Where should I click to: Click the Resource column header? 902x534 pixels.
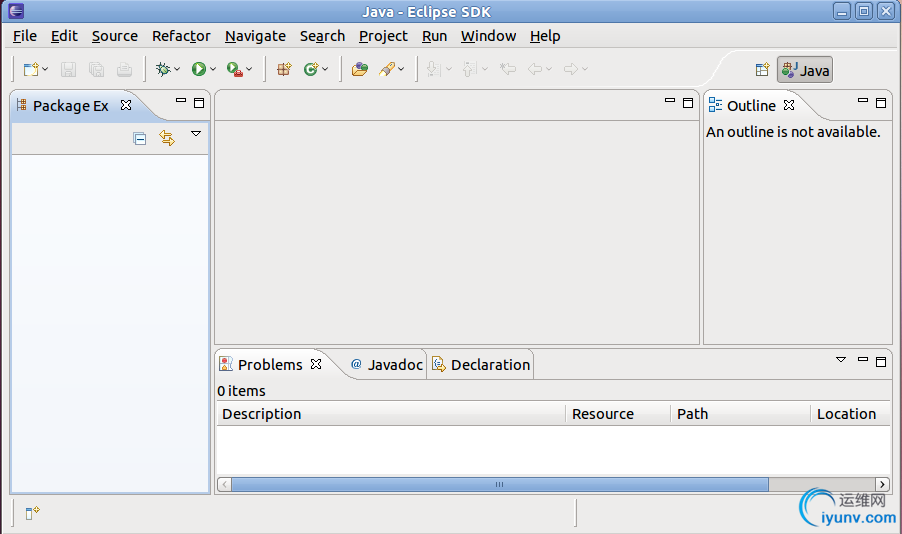point(618,414)
